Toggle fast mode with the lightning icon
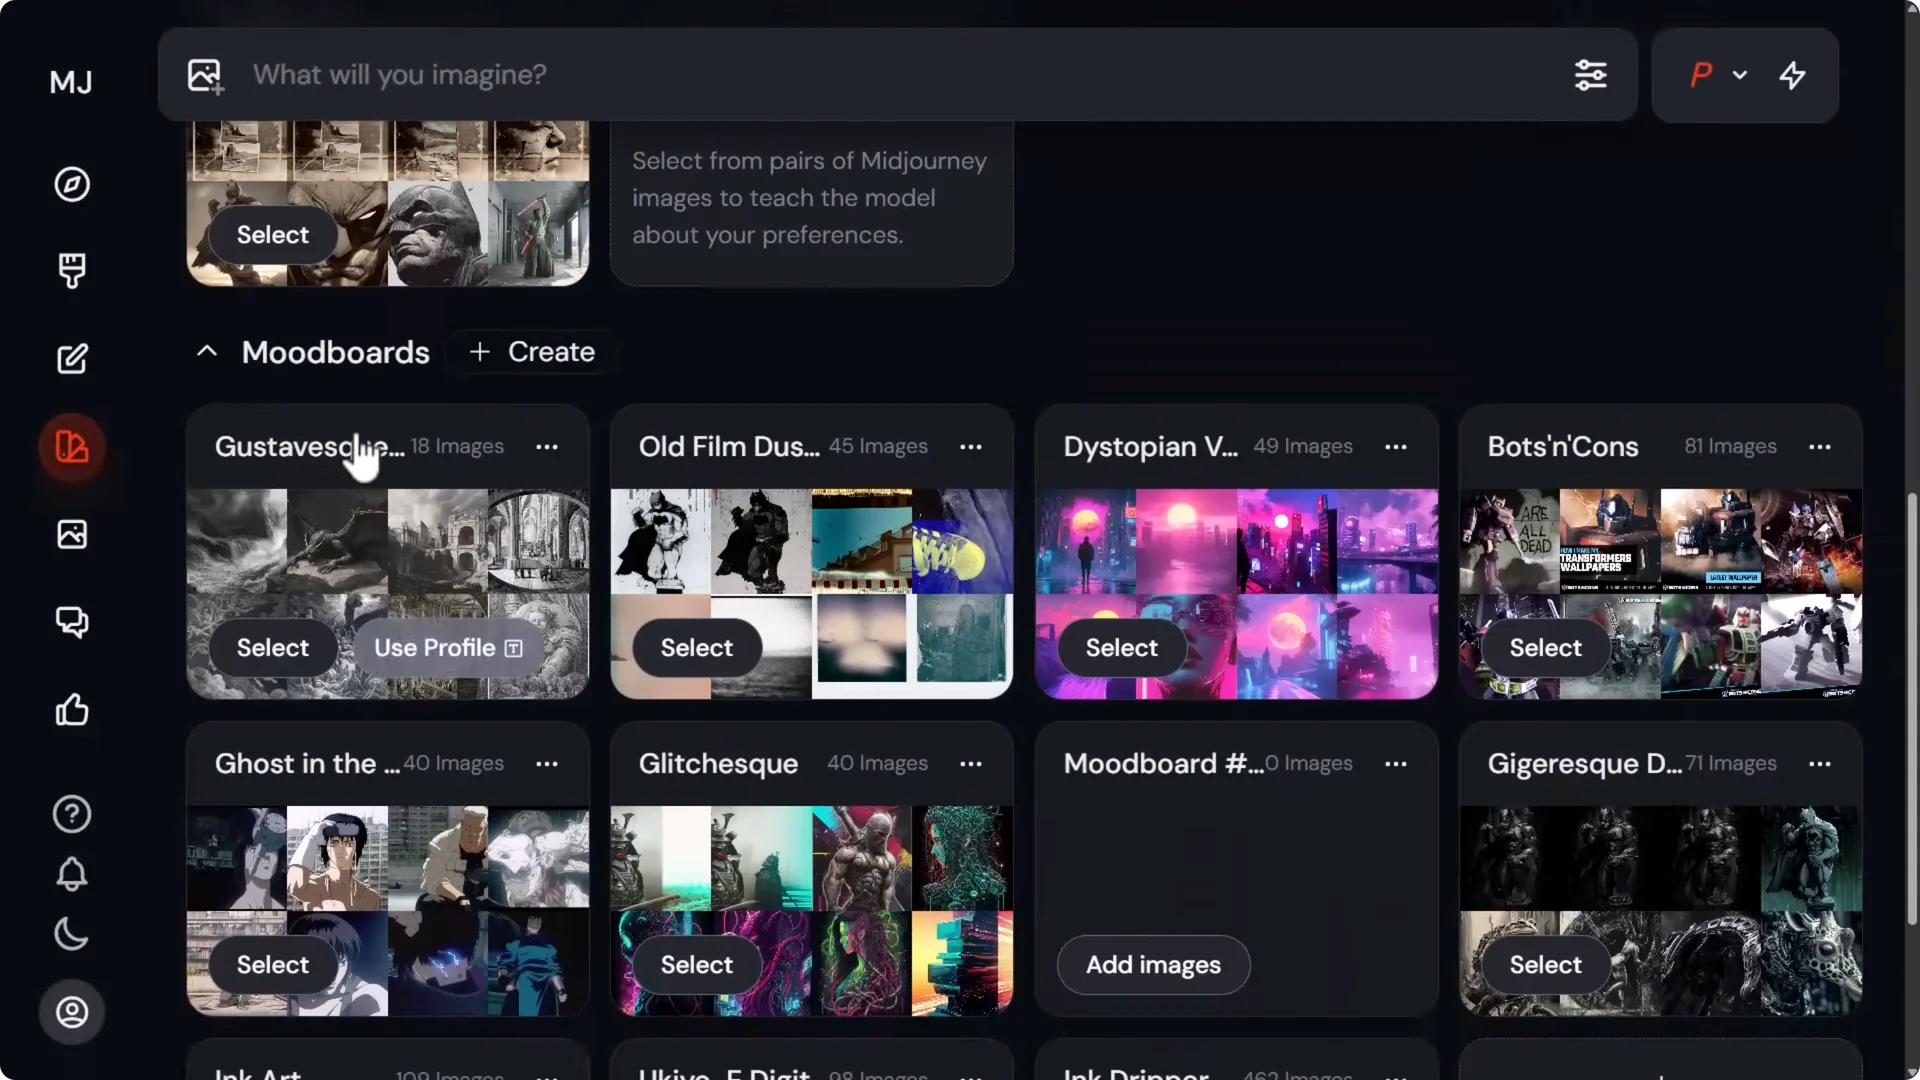This screenshot has width=1920, height=1080. coord(1793,75)
